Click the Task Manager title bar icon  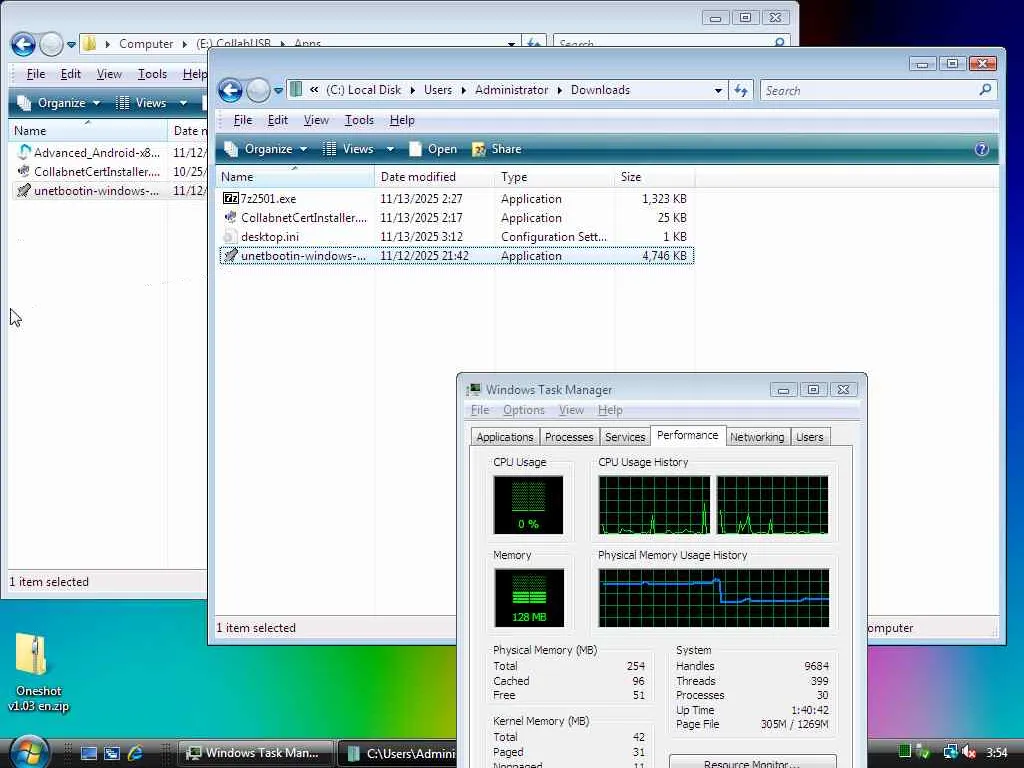pyautogui.click(x=474, y=389)
